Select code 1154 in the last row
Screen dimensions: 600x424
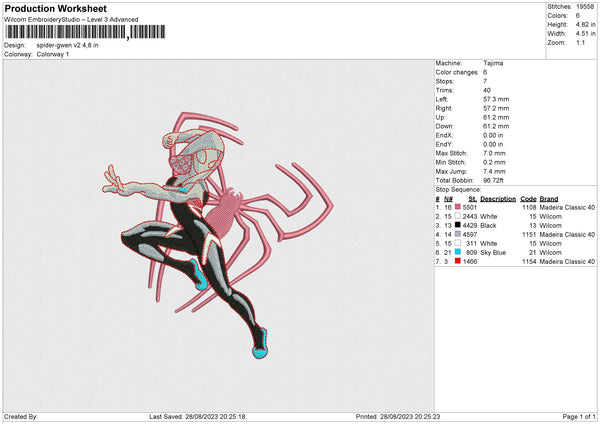point(529,262)
